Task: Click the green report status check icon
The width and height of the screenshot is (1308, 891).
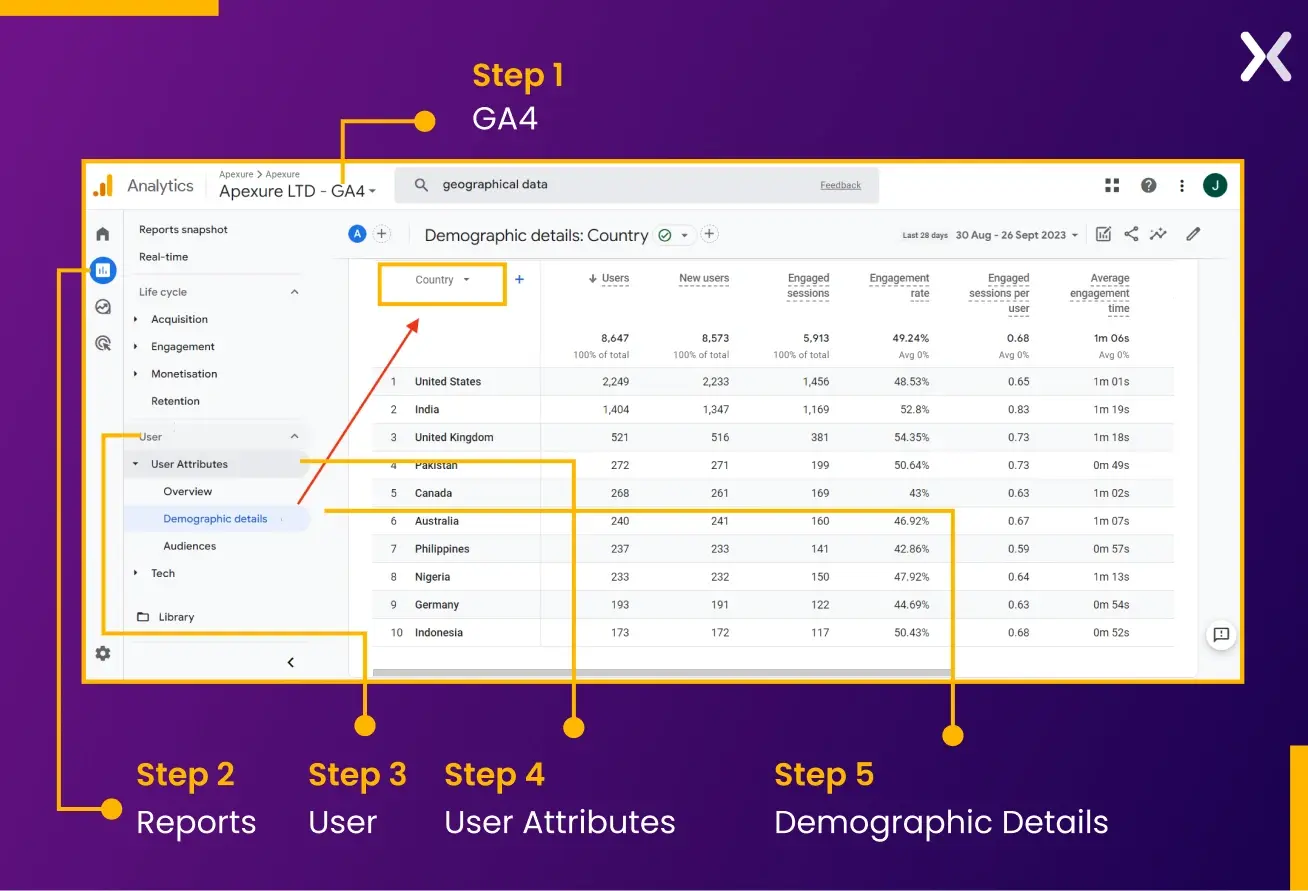Action: (x=665, y=236)
